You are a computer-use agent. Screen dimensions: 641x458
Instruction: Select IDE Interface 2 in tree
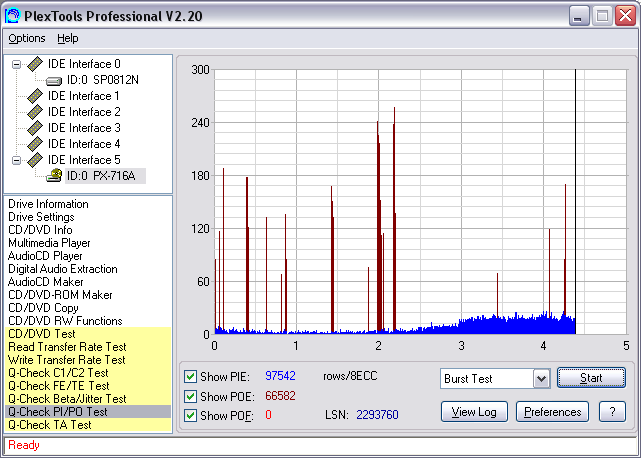tap(84, 112)
